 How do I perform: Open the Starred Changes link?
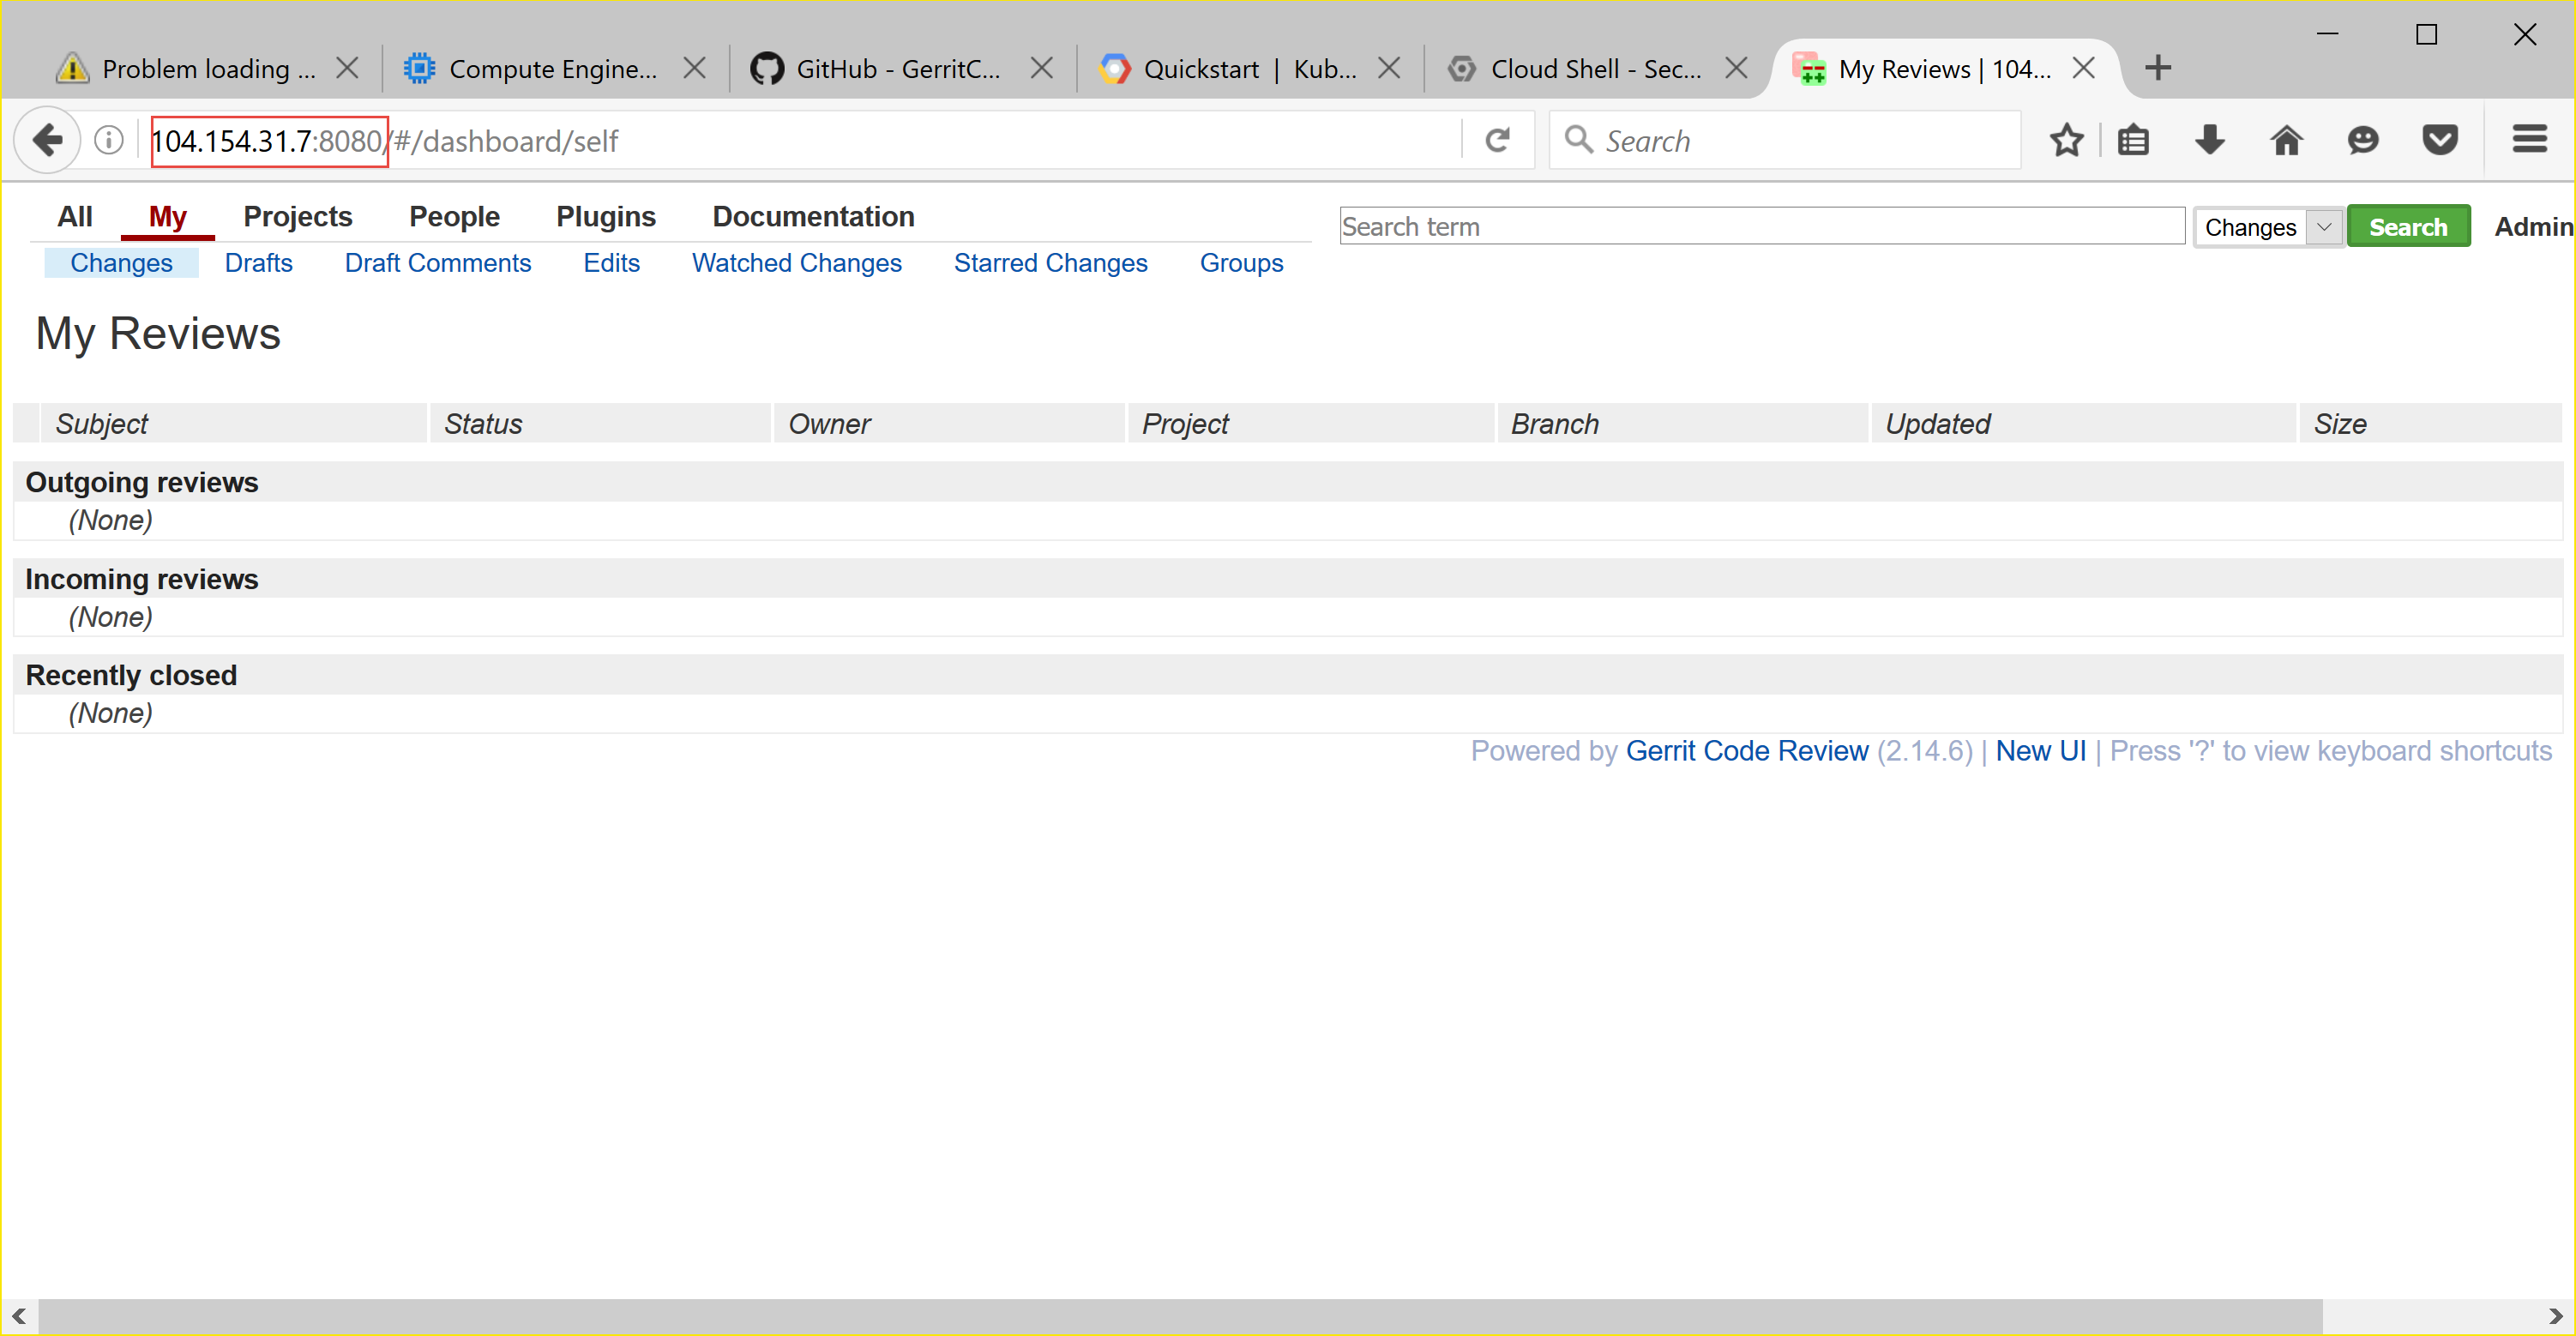tap(1051, 263)
